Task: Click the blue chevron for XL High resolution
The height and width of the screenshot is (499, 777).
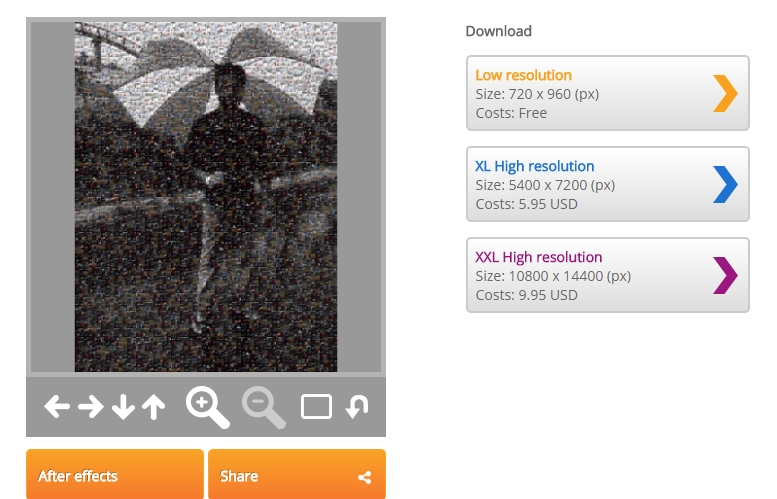Action: click(725, 184)
